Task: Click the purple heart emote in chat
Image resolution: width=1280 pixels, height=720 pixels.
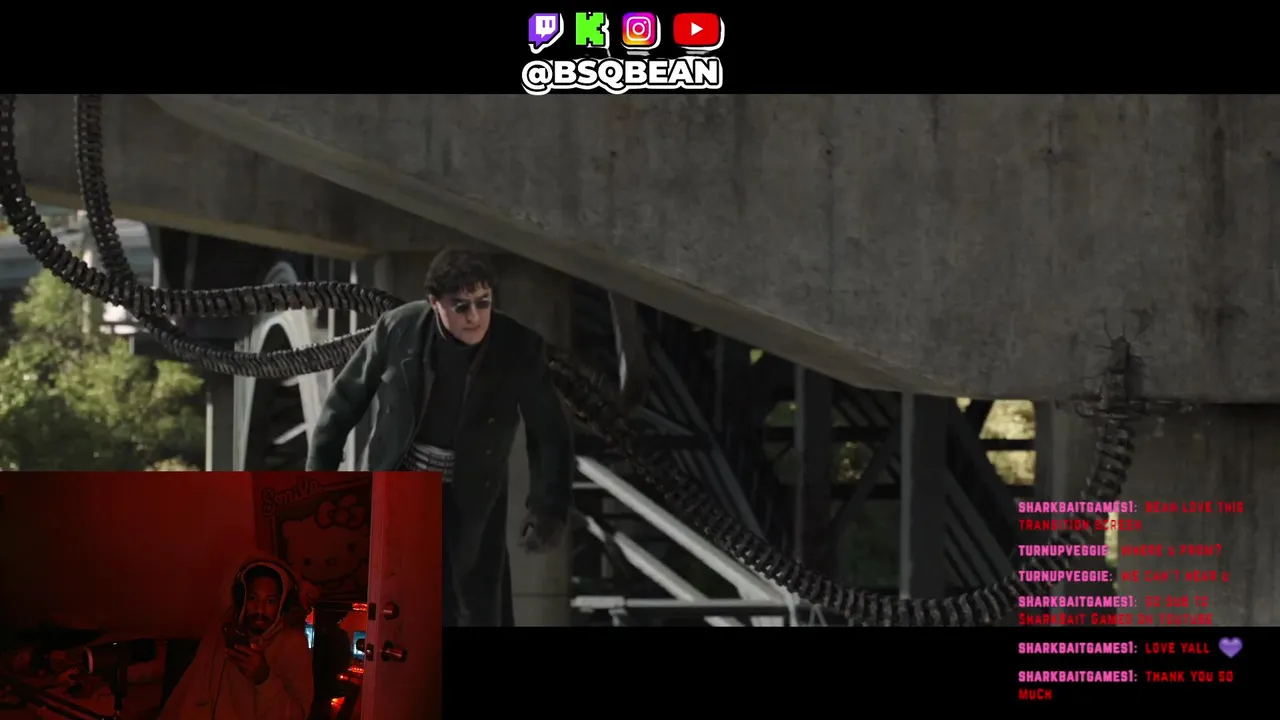Action: (1230, 648)
